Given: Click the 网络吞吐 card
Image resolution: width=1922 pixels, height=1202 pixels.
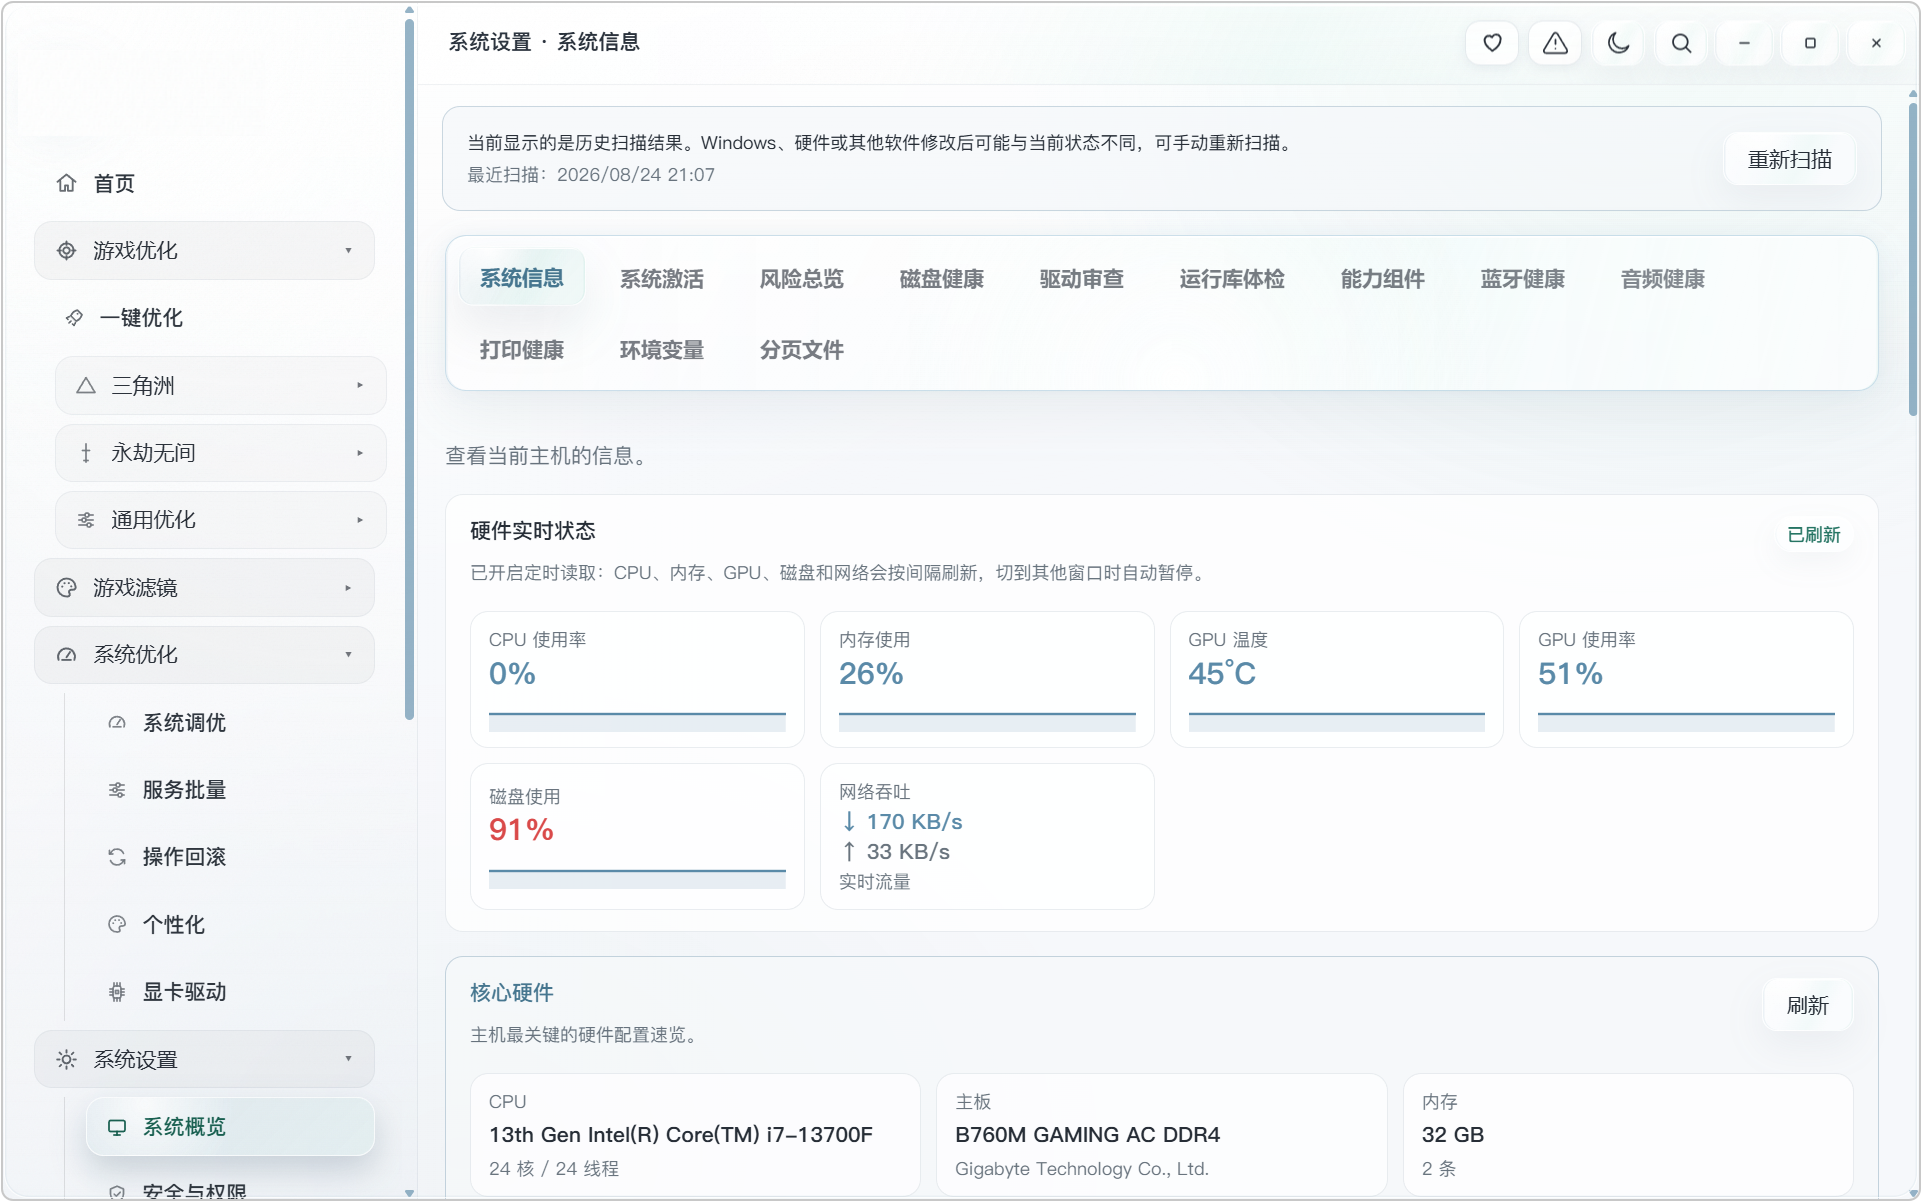Looking at the screenshot, I should tap(987, 836).
